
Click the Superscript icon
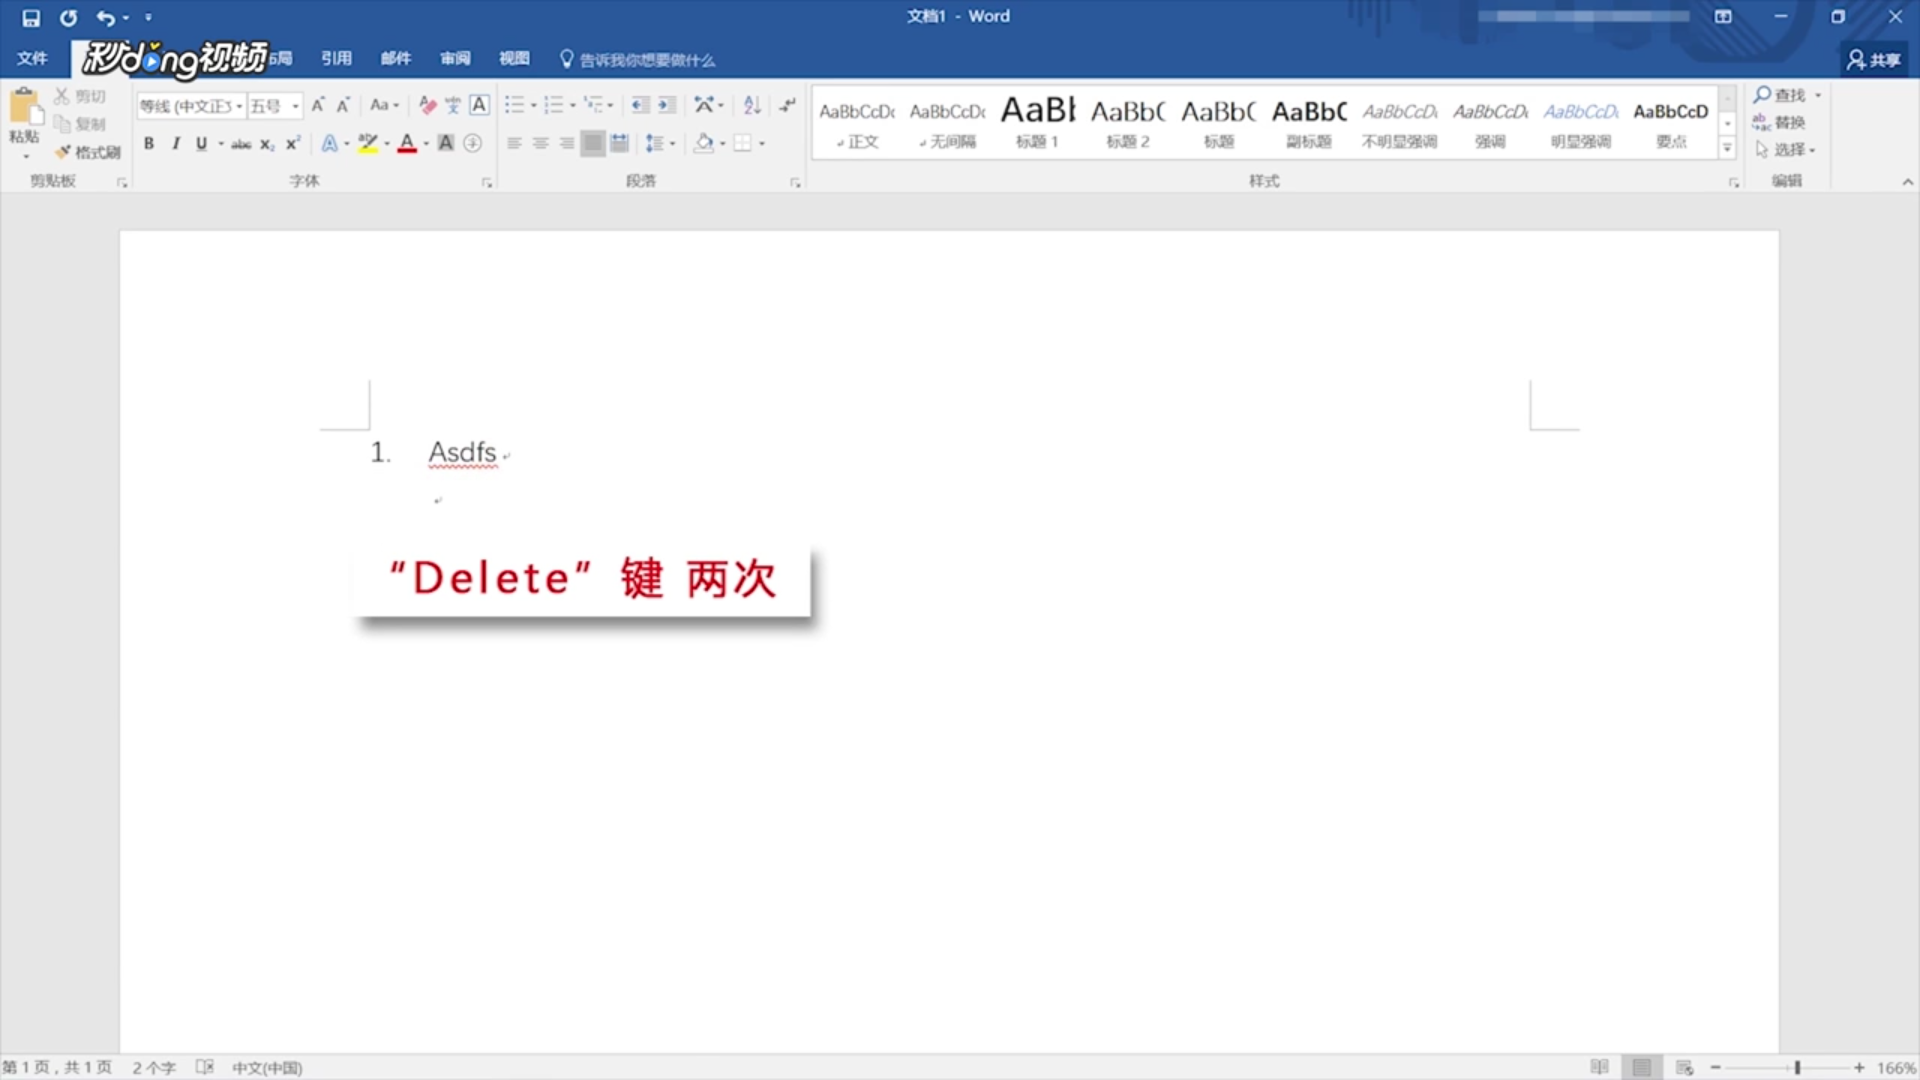tap(292, 143)
